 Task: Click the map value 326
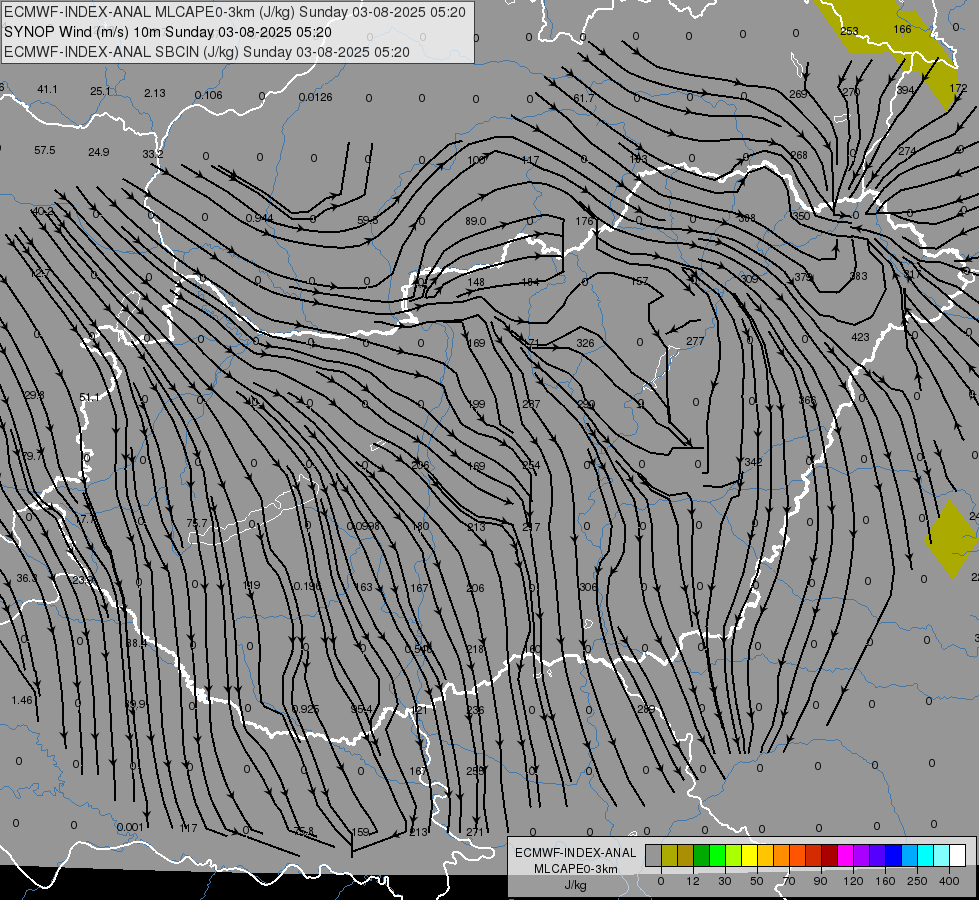[x=585, y=343]
